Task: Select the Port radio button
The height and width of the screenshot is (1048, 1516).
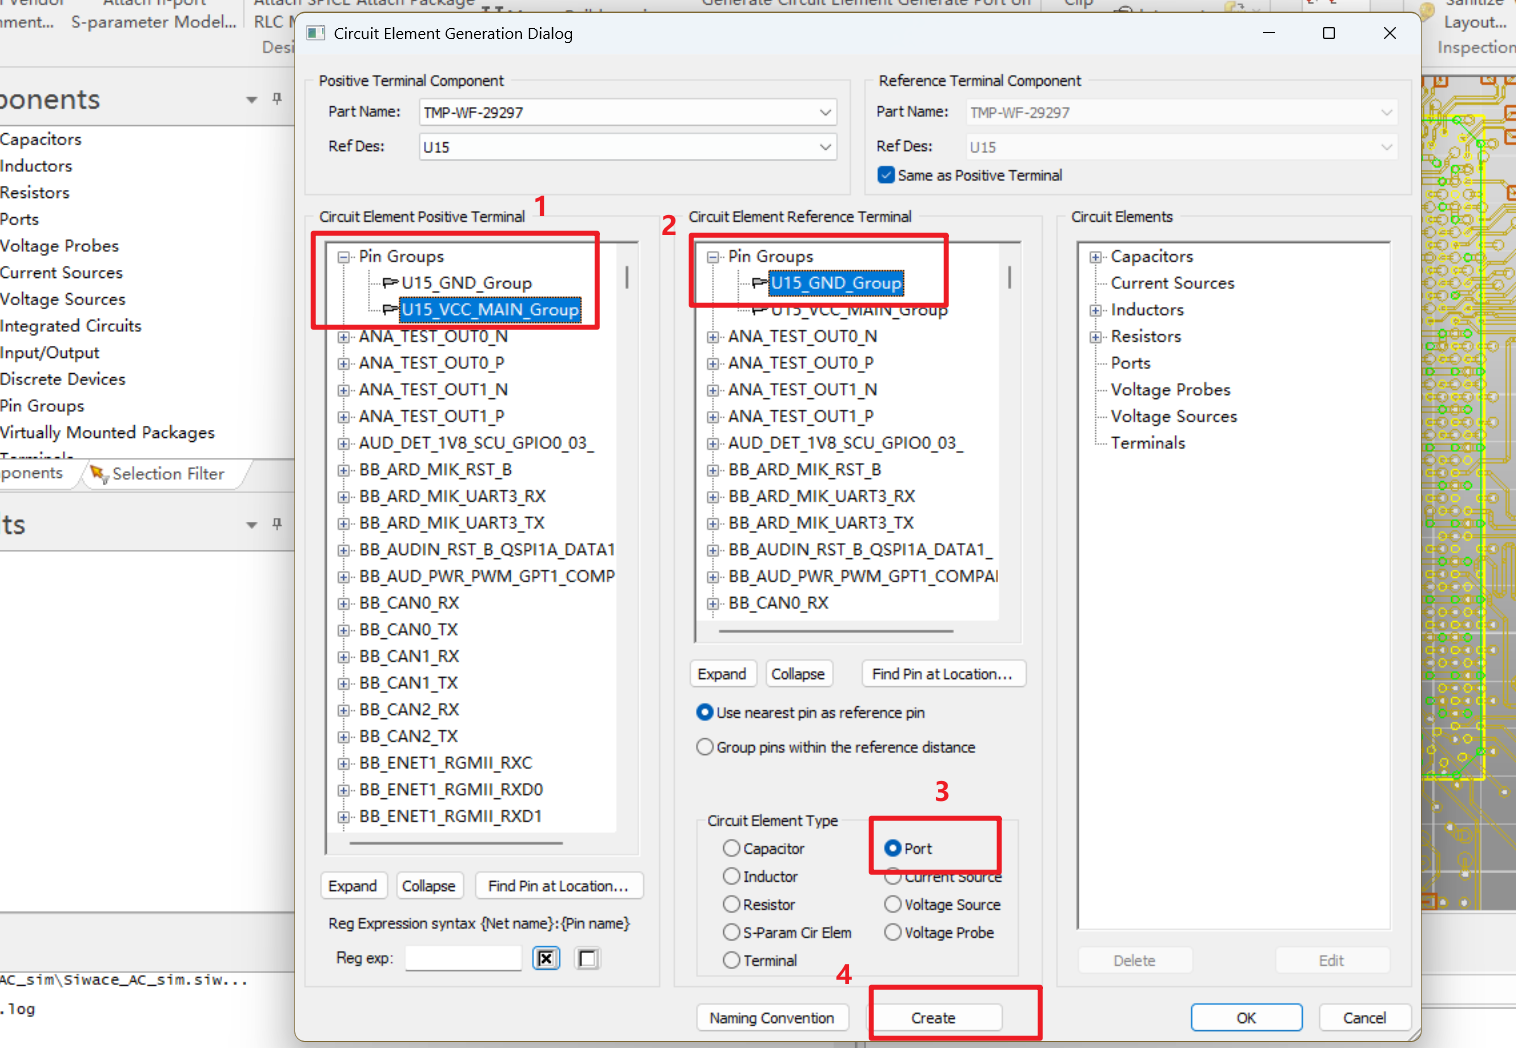Action: click(x=893, y=848)
